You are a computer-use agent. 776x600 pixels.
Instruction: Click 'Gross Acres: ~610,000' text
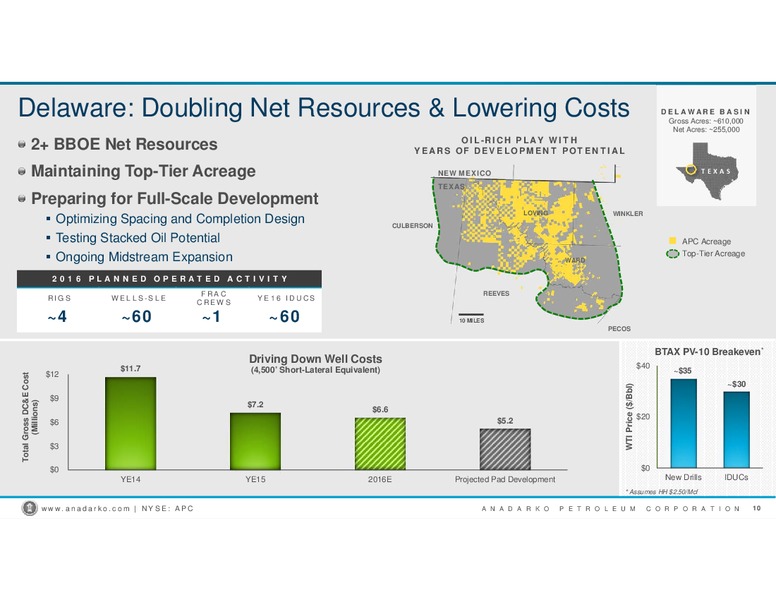pos(706,121)
